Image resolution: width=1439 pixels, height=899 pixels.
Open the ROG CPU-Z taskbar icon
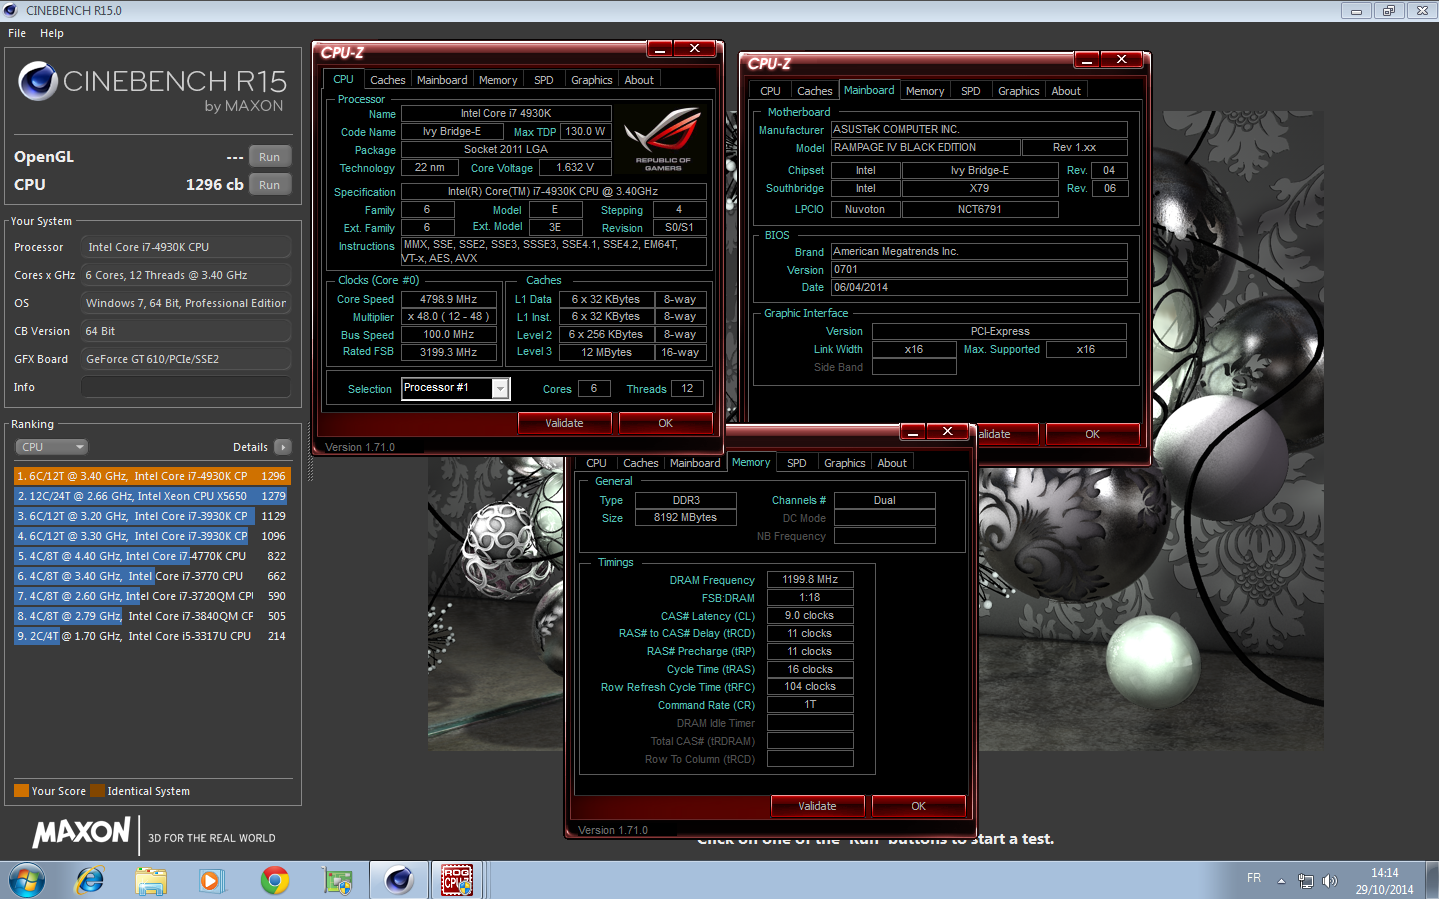(x=457, y=880)
